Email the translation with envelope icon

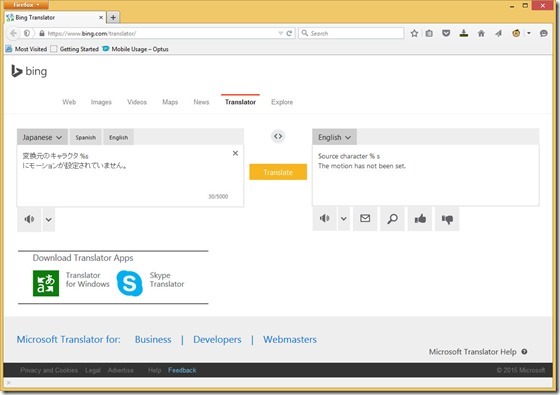click(365, 218)
